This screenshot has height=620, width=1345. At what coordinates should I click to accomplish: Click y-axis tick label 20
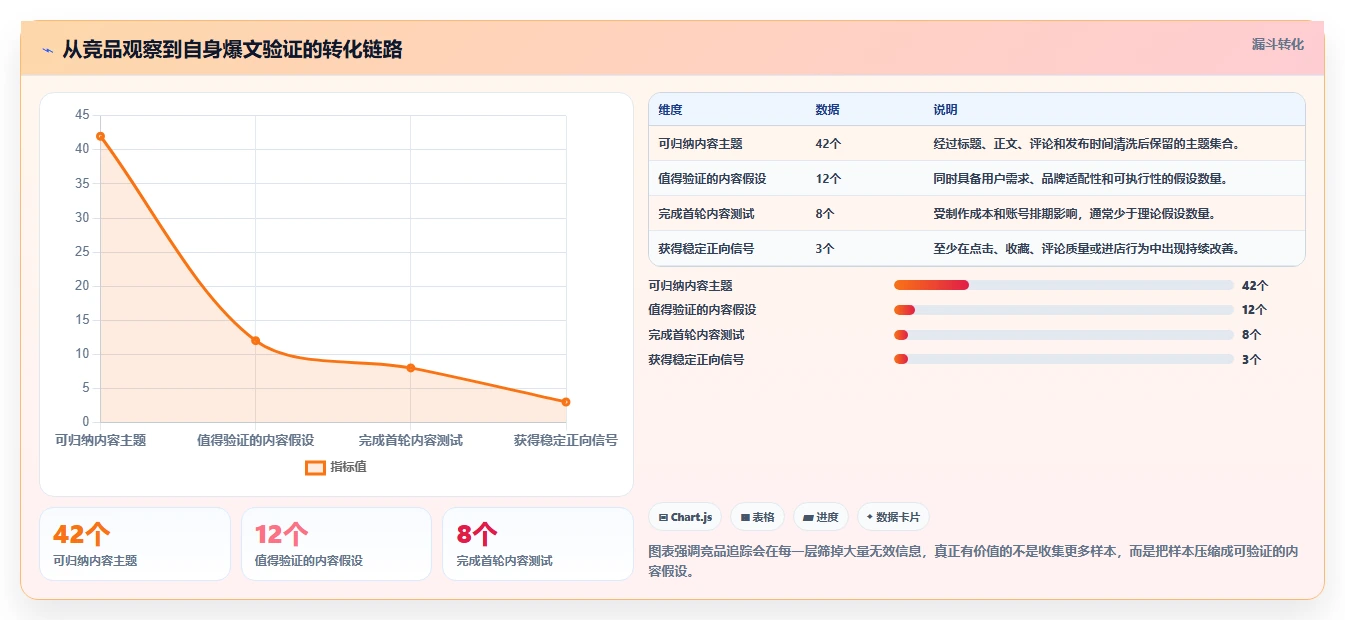[82, 286]
